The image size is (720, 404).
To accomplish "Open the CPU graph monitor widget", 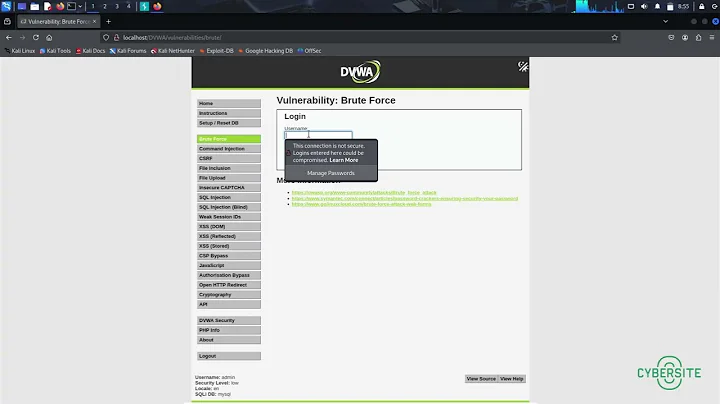I will [x=600, y=6].
